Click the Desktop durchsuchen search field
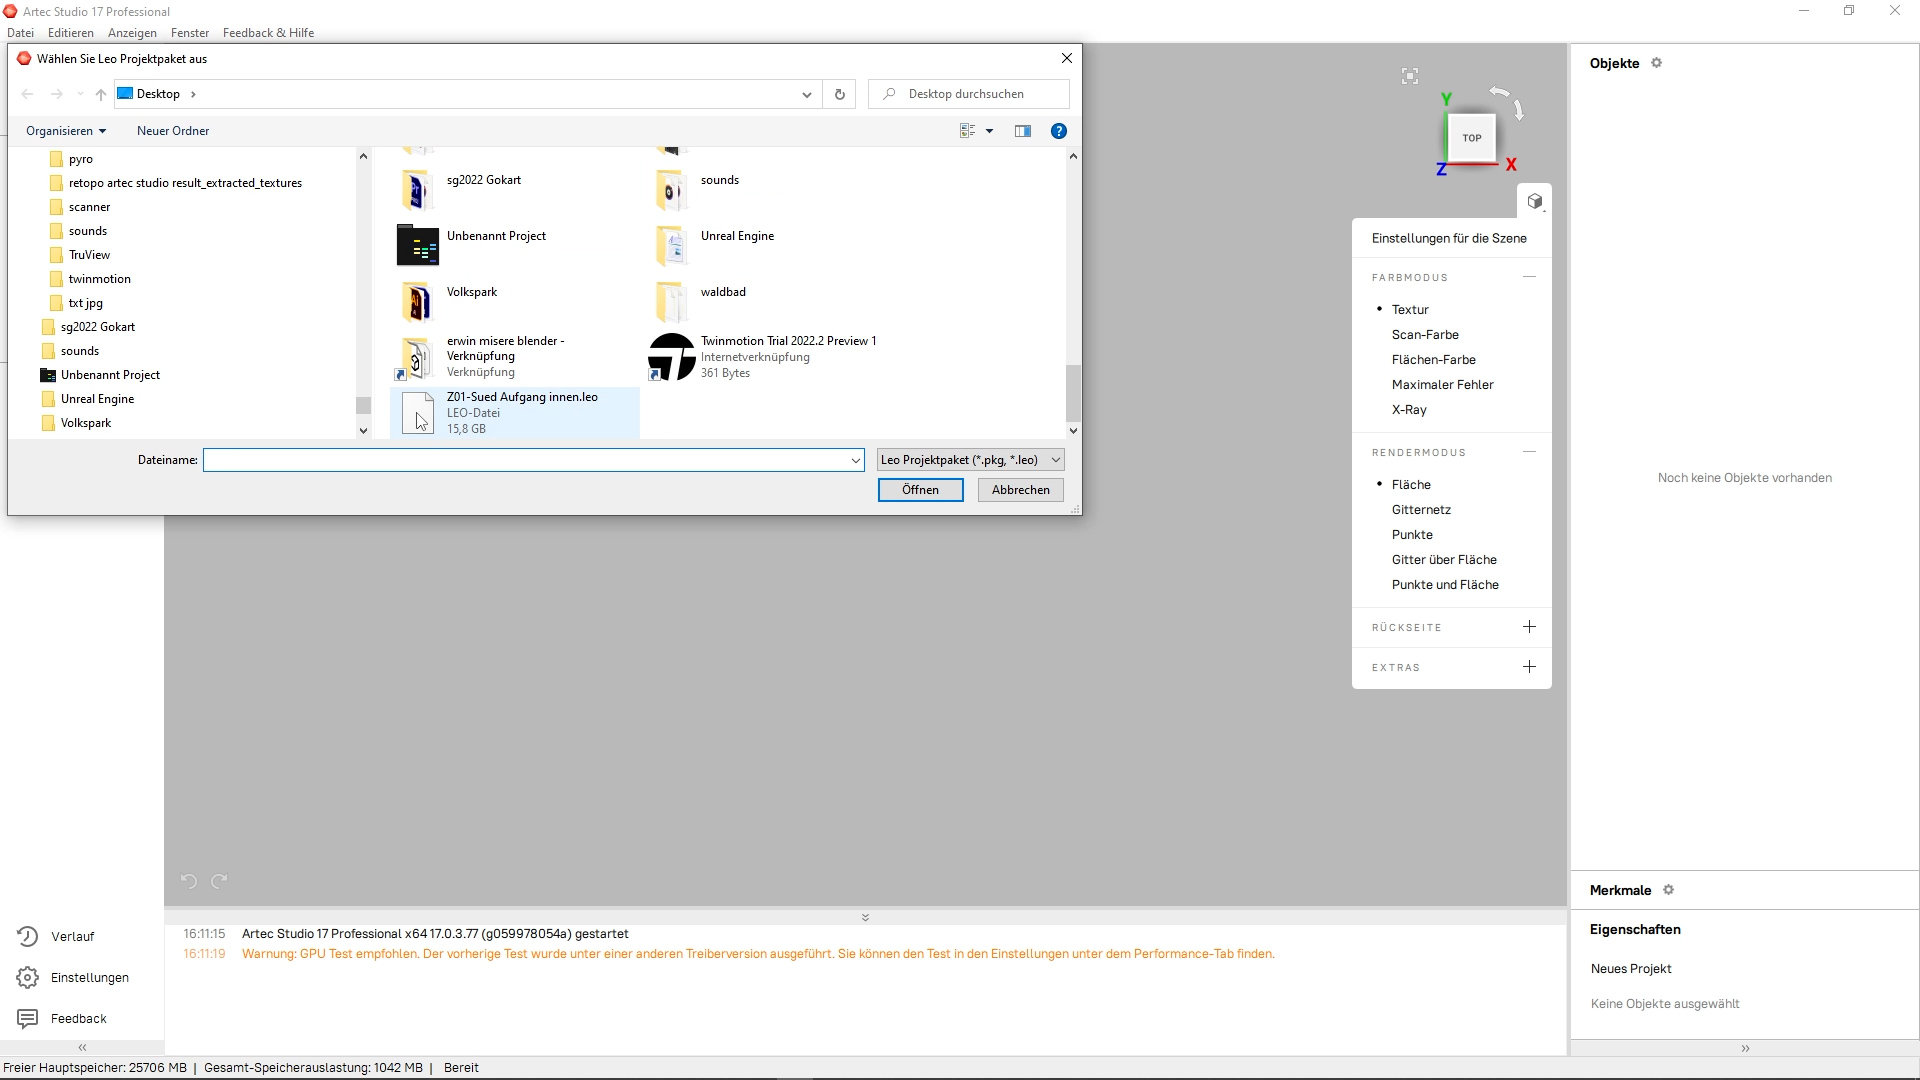 pyautogui.click(x=968, y=94)
